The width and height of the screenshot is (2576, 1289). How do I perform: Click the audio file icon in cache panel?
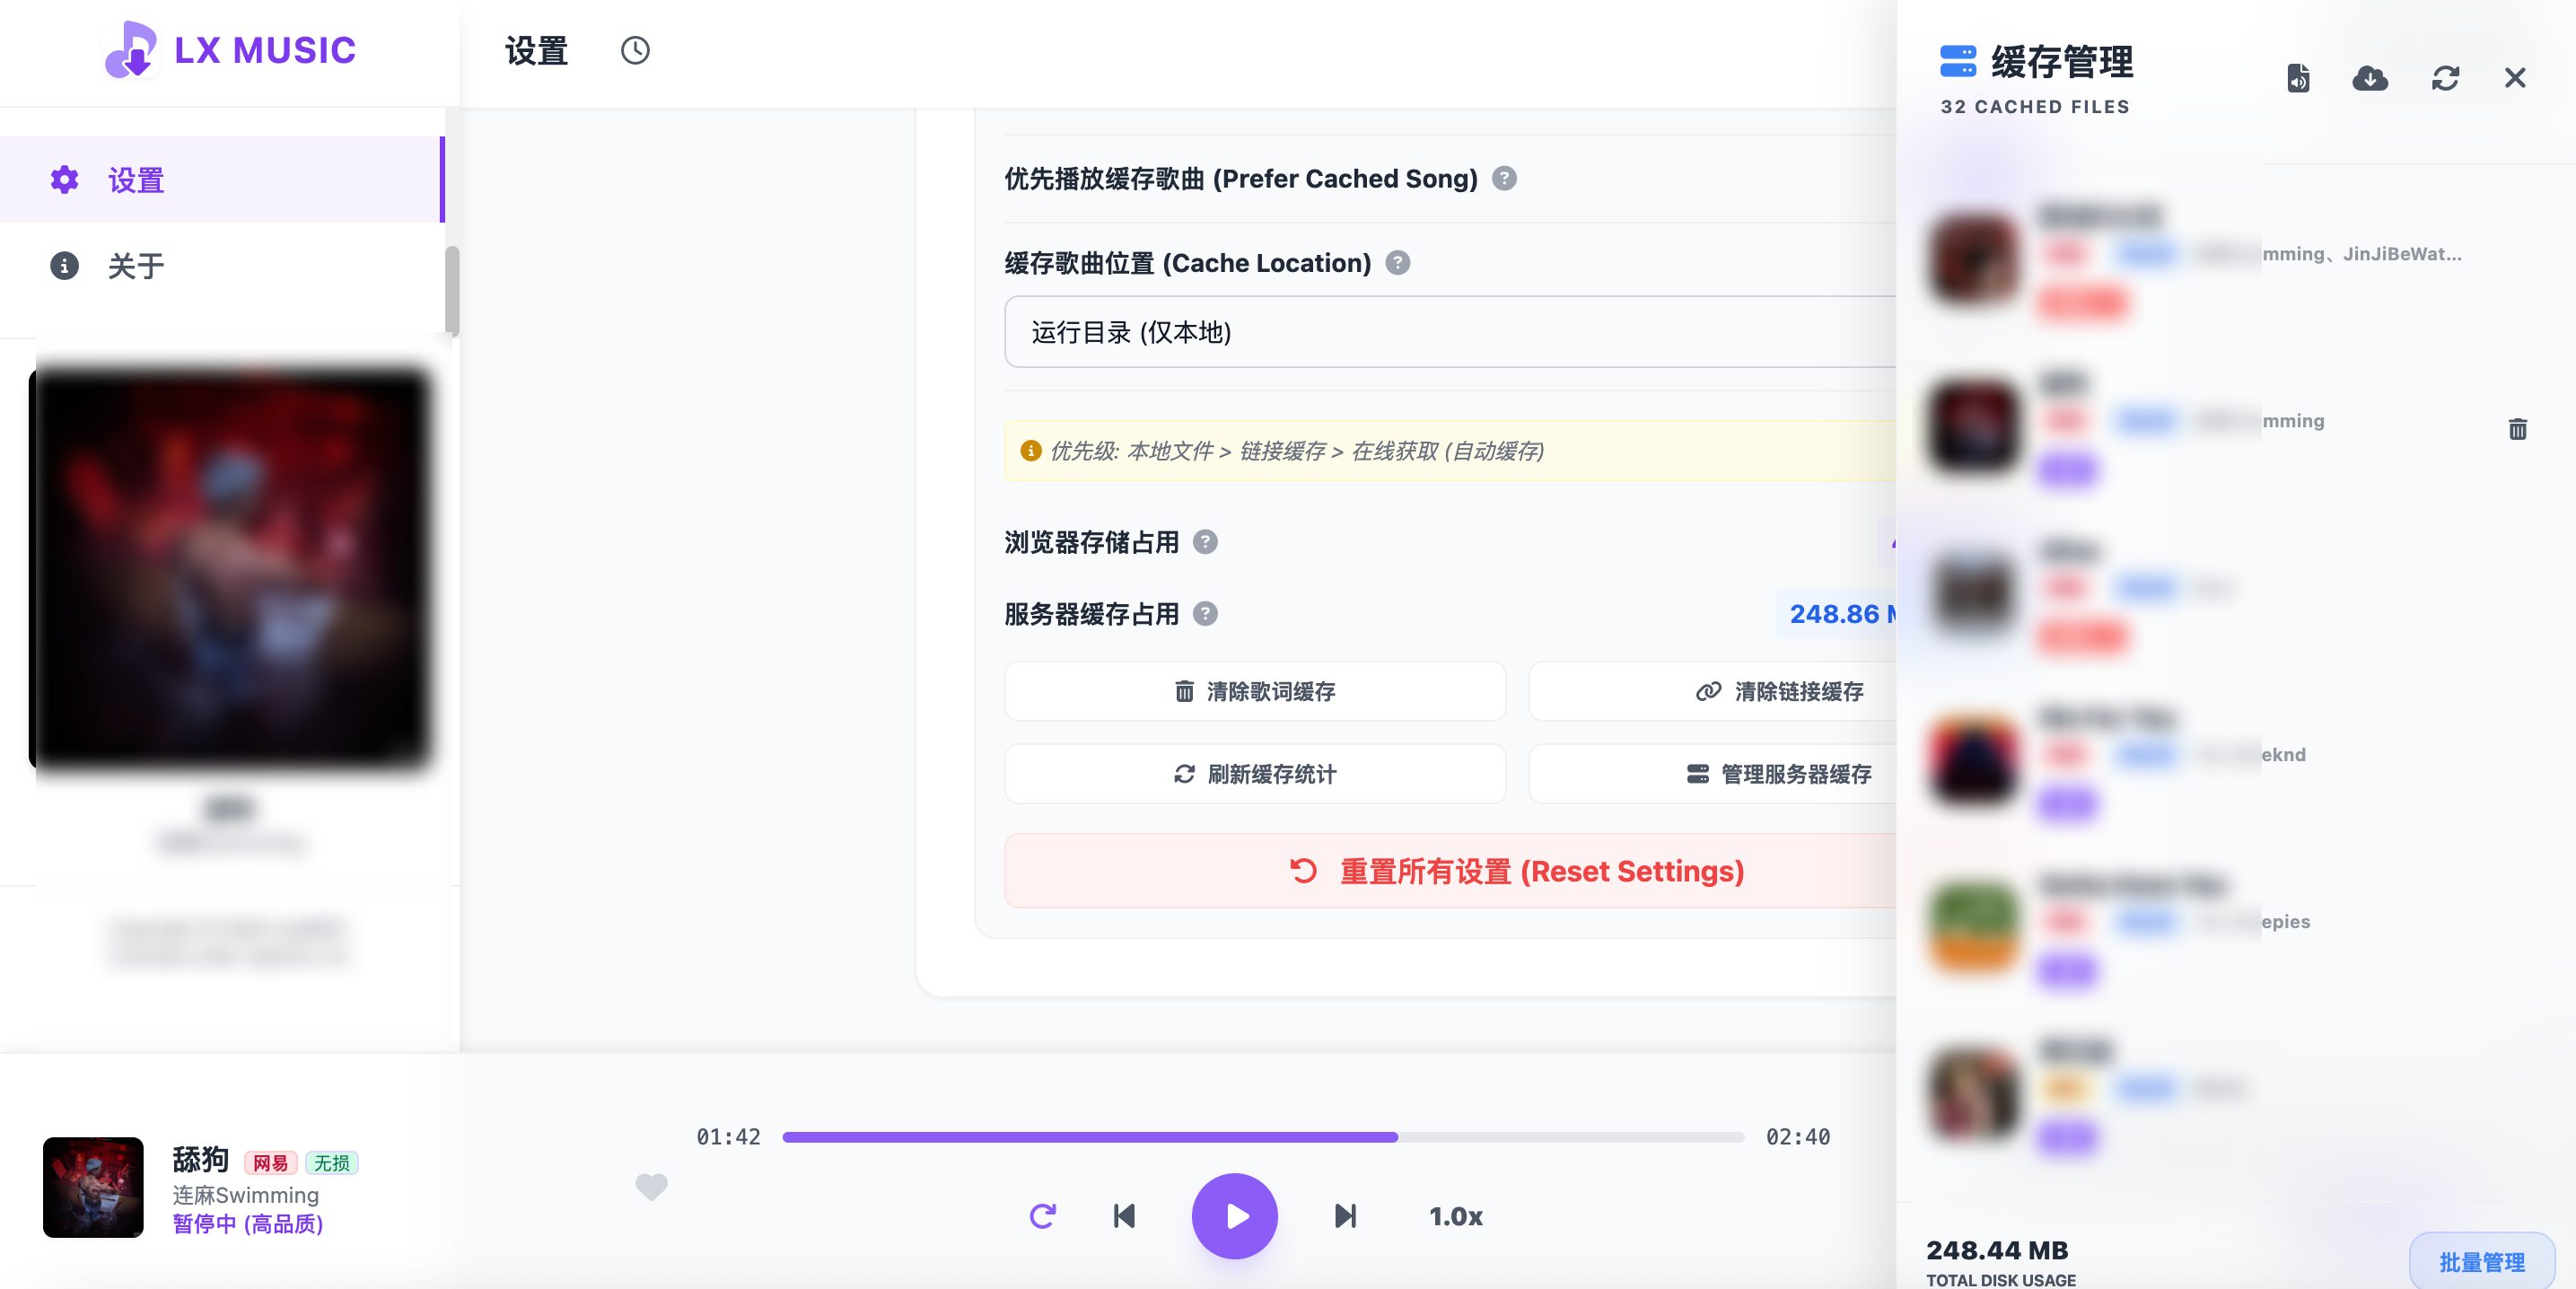tap(2298, 78)
